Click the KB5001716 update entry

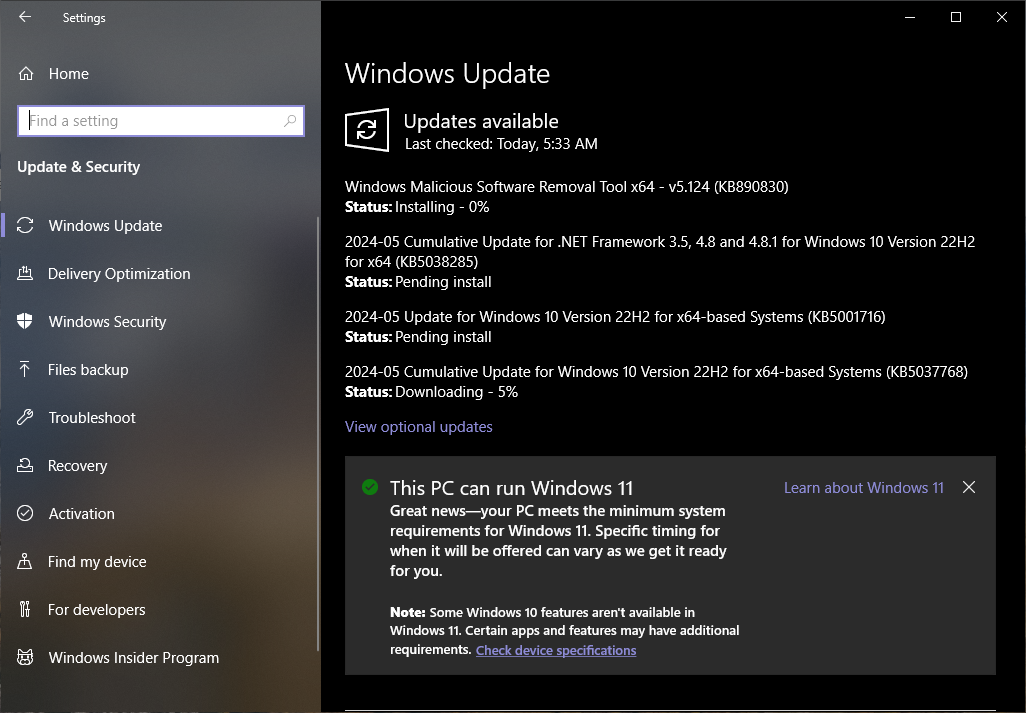click(615, 317)
